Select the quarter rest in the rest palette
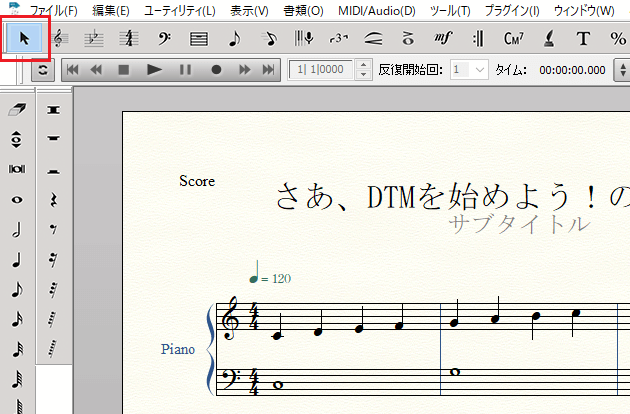630x414 pixels. click(x=53, y=199)
